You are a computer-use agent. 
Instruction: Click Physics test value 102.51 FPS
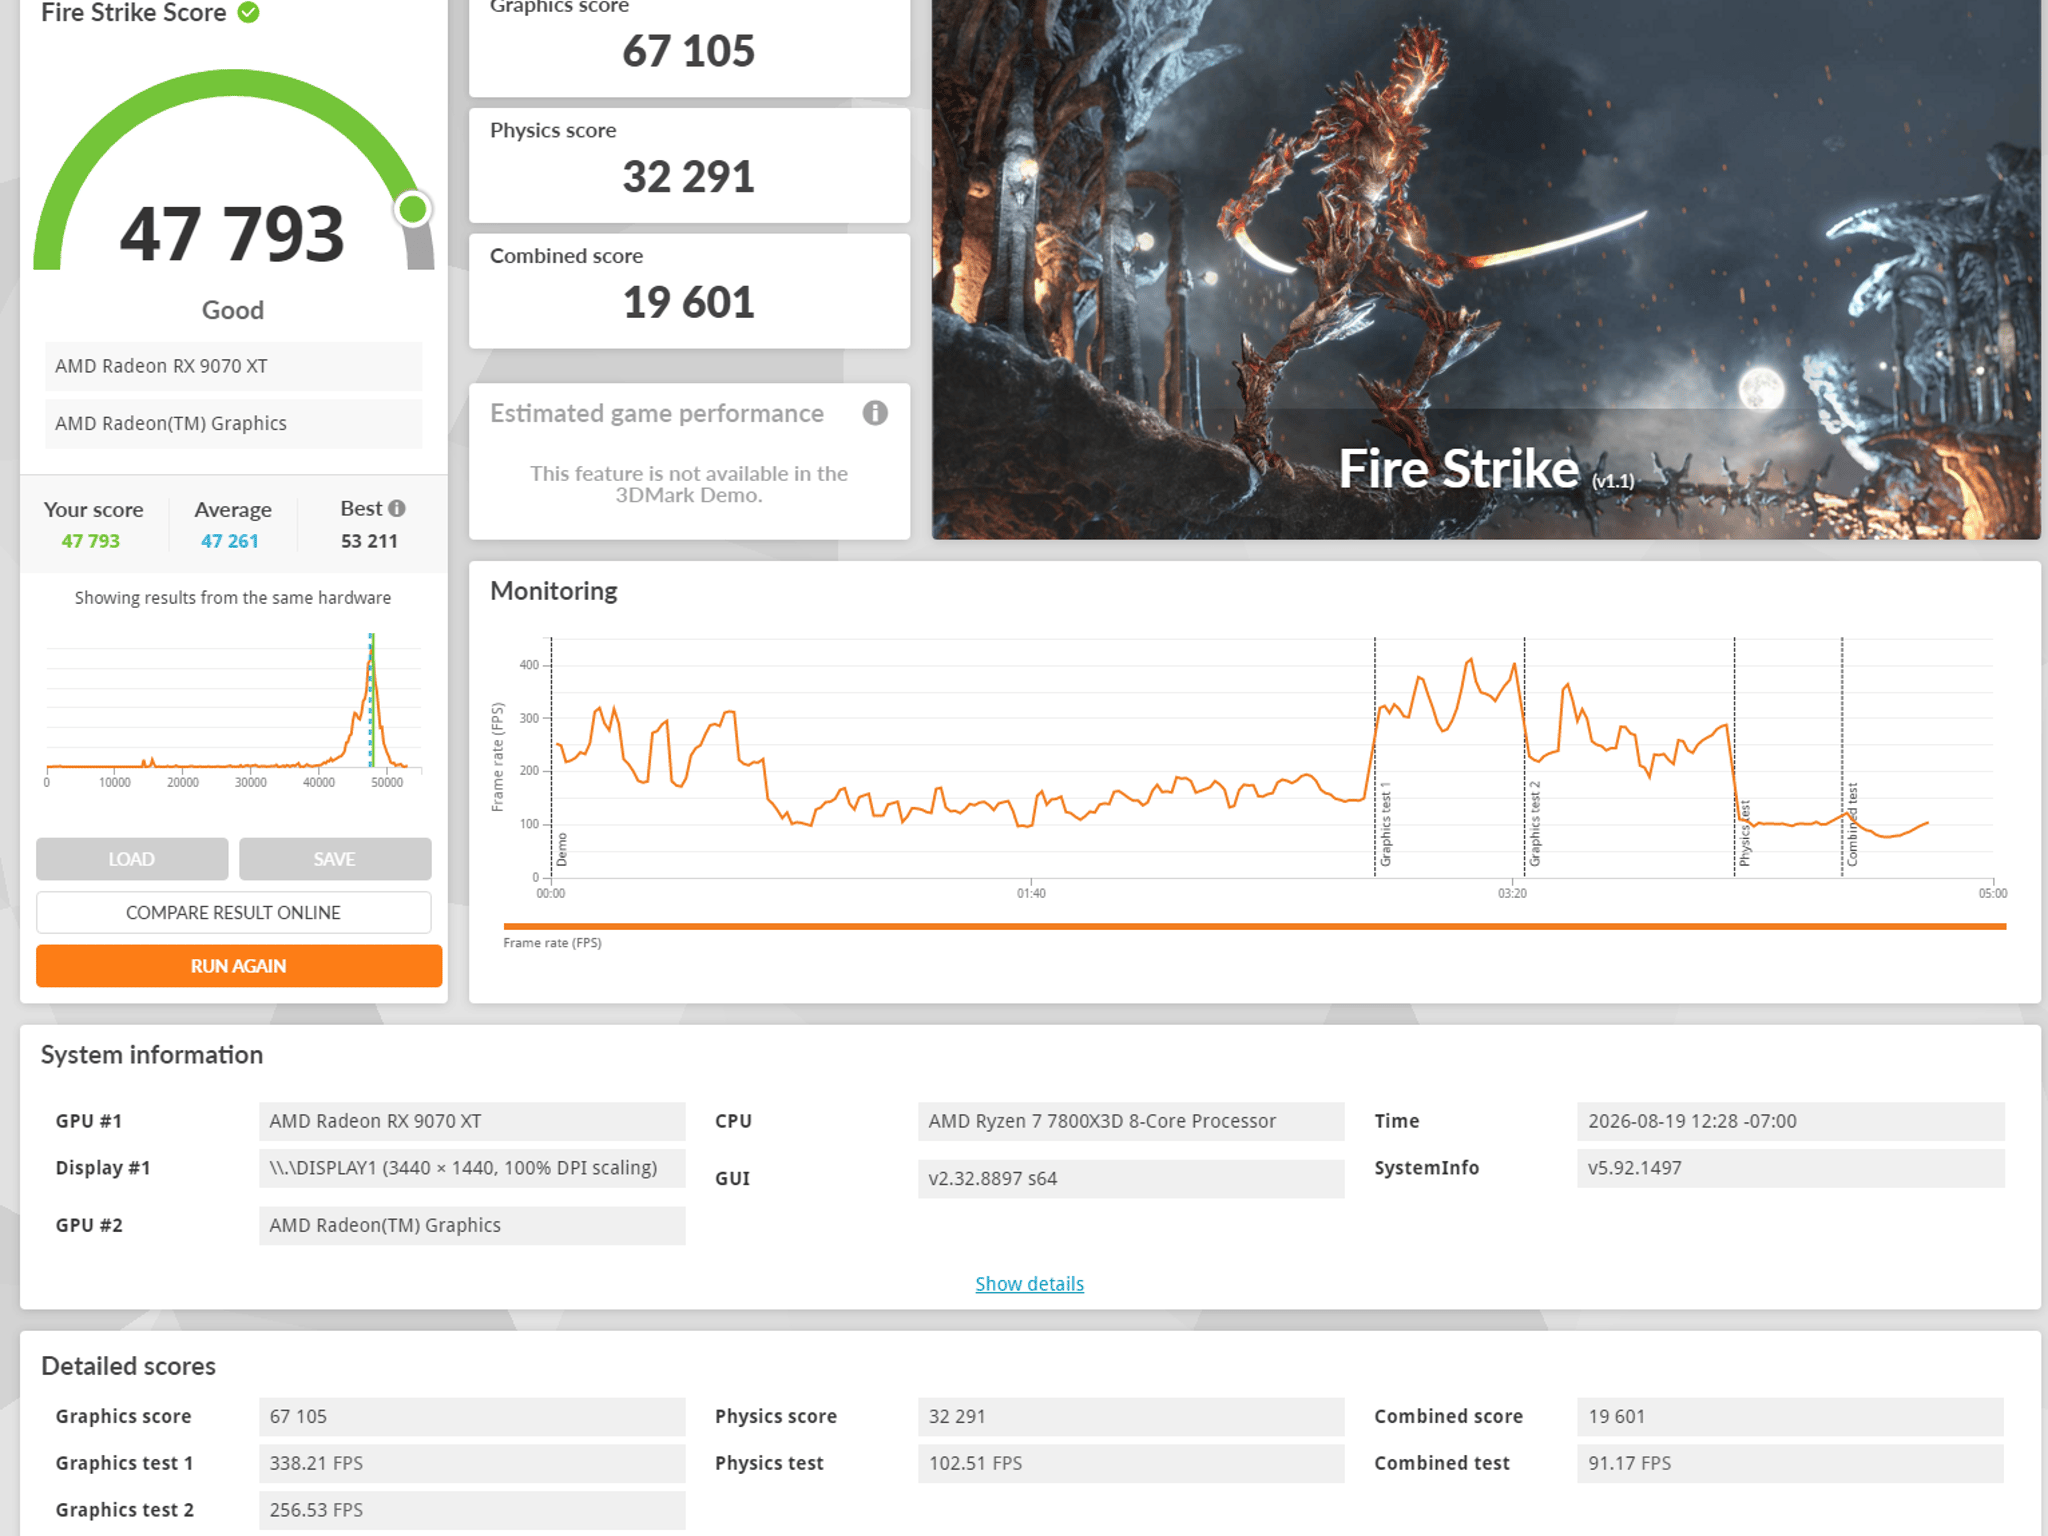pos(1131,1463)
